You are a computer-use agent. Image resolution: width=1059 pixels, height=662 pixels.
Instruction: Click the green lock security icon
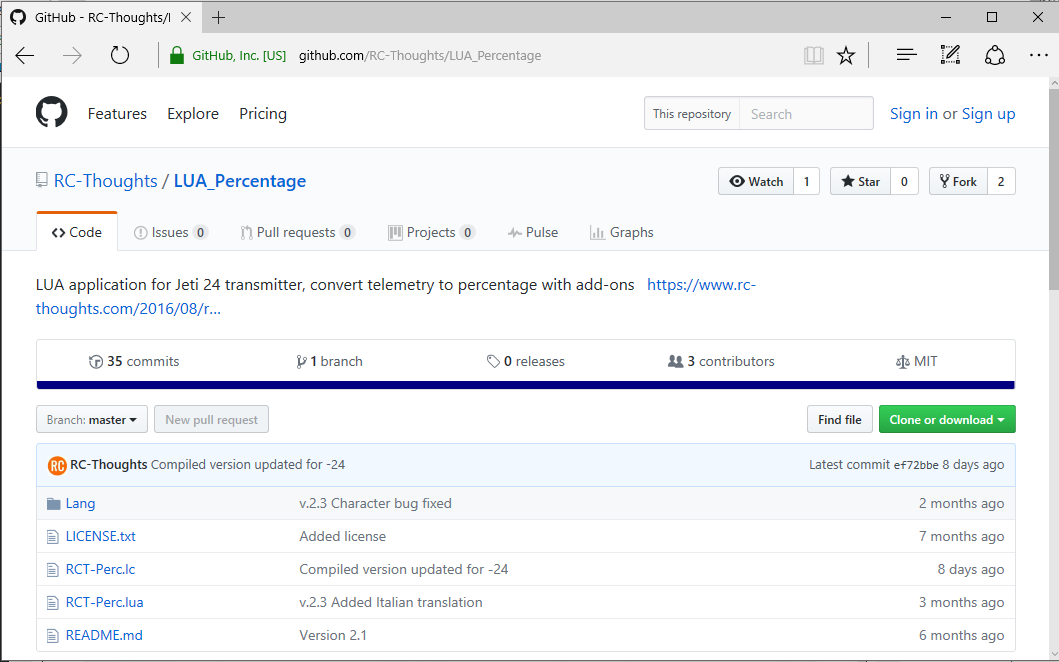(x=177, y=55)
